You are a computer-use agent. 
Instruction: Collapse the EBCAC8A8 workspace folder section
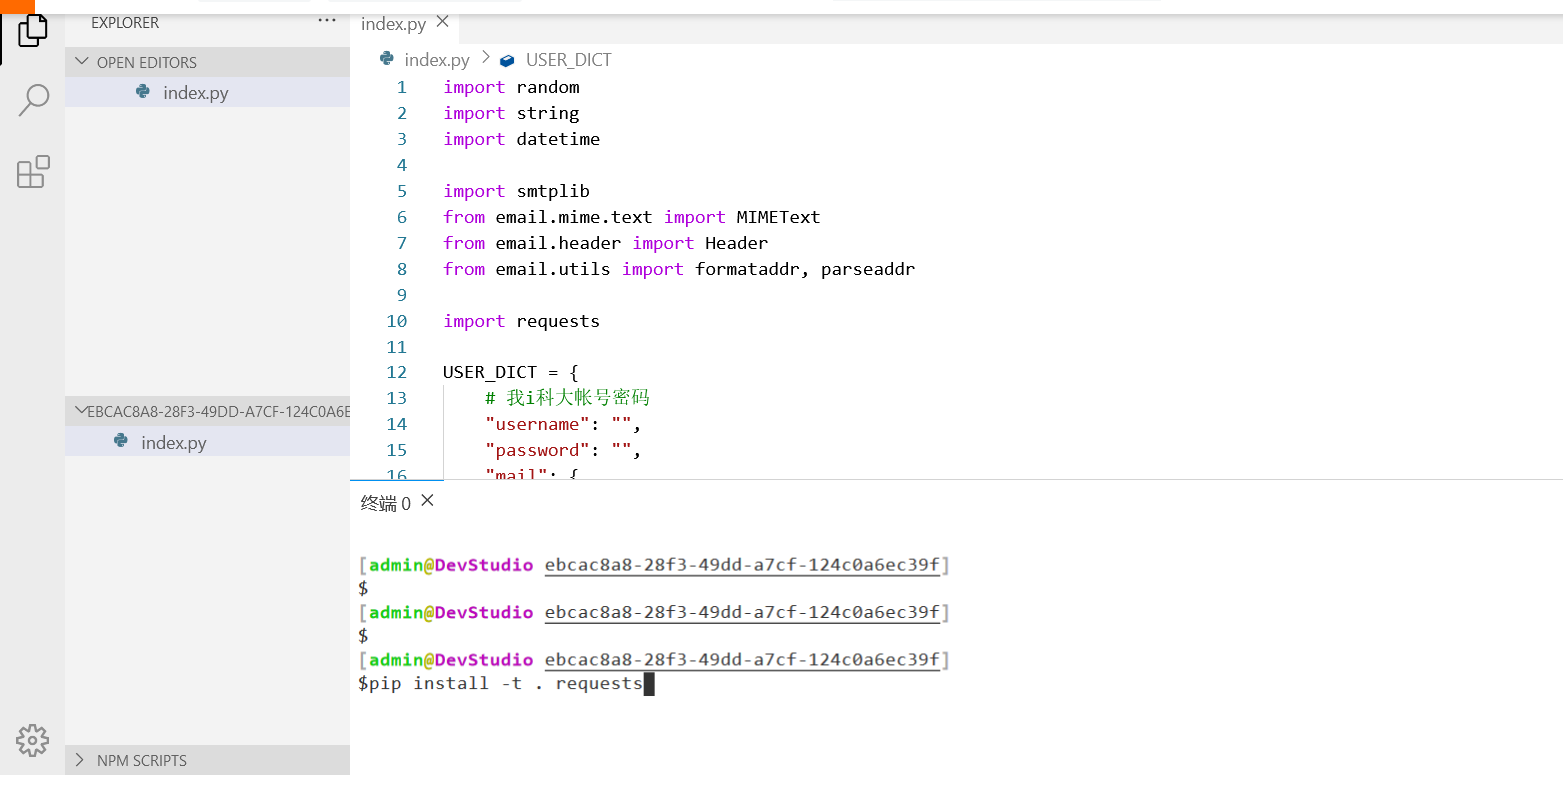coord(208,411)
